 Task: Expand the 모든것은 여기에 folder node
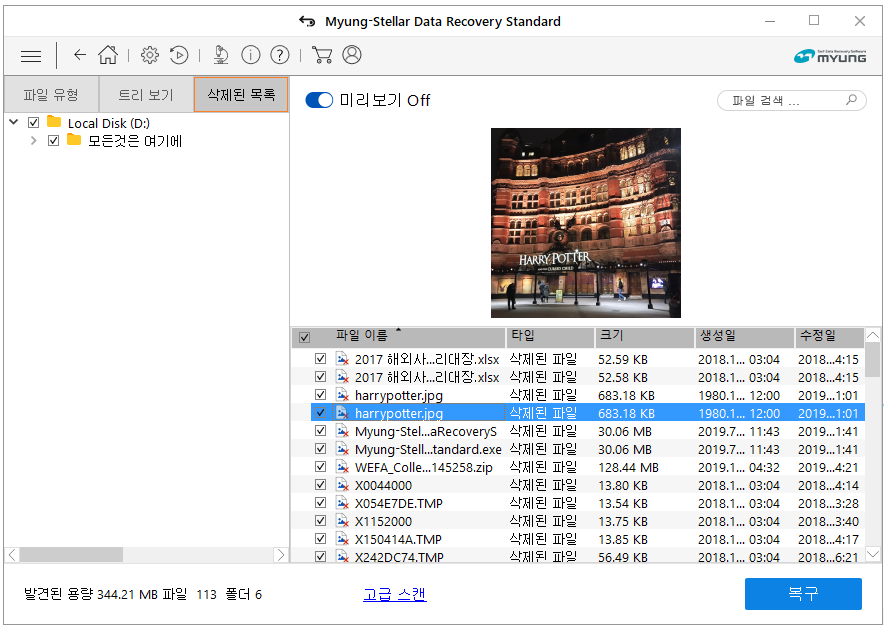pyautogui.click(x=33, y=140)
